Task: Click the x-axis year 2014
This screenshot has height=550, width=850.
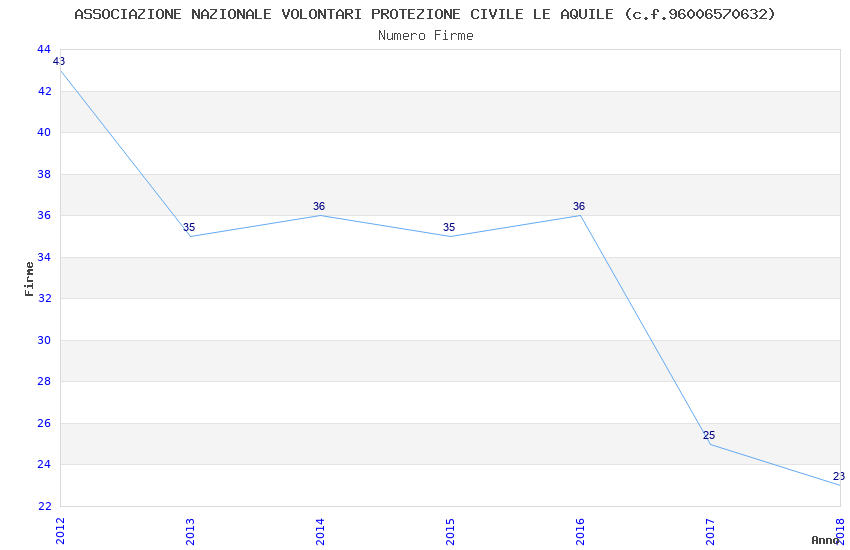Action: (x=320, y=531)
